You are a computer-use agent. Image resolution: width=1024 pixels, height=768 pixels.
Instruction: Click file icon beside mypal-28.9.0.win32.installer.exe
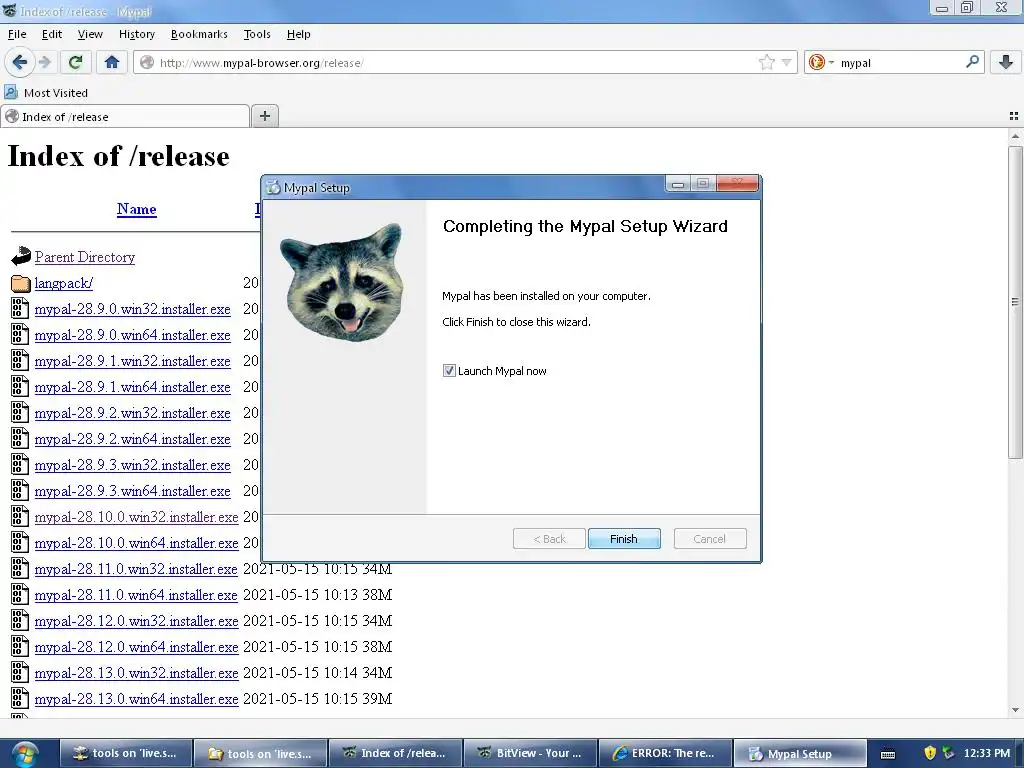click(x=20, y=308)
